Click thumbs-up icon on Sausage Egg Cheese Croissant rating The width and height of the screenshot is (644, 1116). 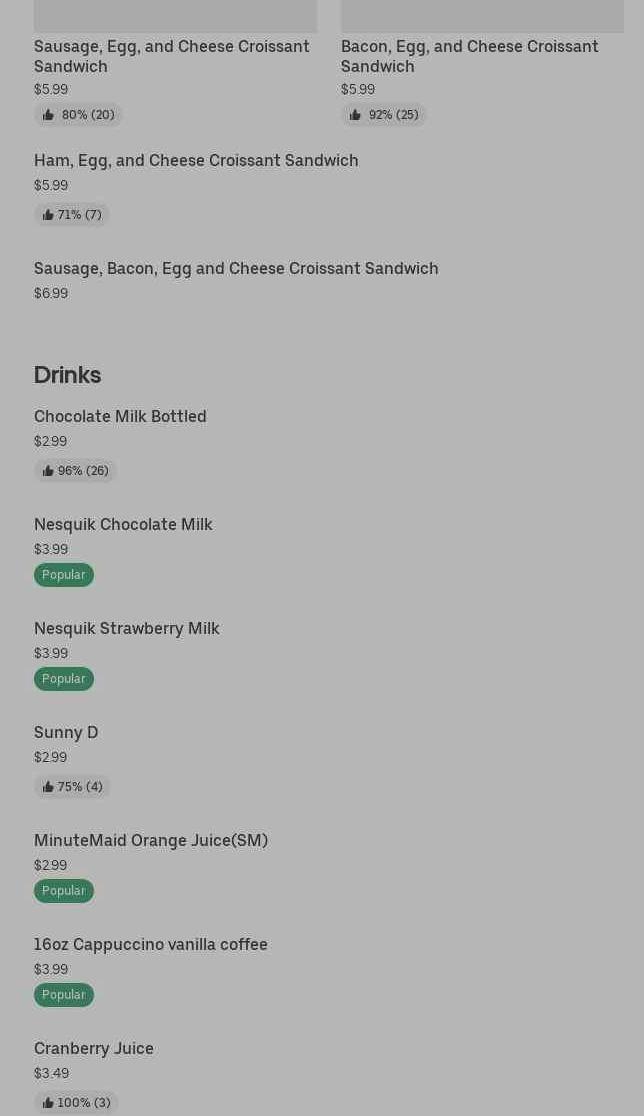(x=48, y=115)
